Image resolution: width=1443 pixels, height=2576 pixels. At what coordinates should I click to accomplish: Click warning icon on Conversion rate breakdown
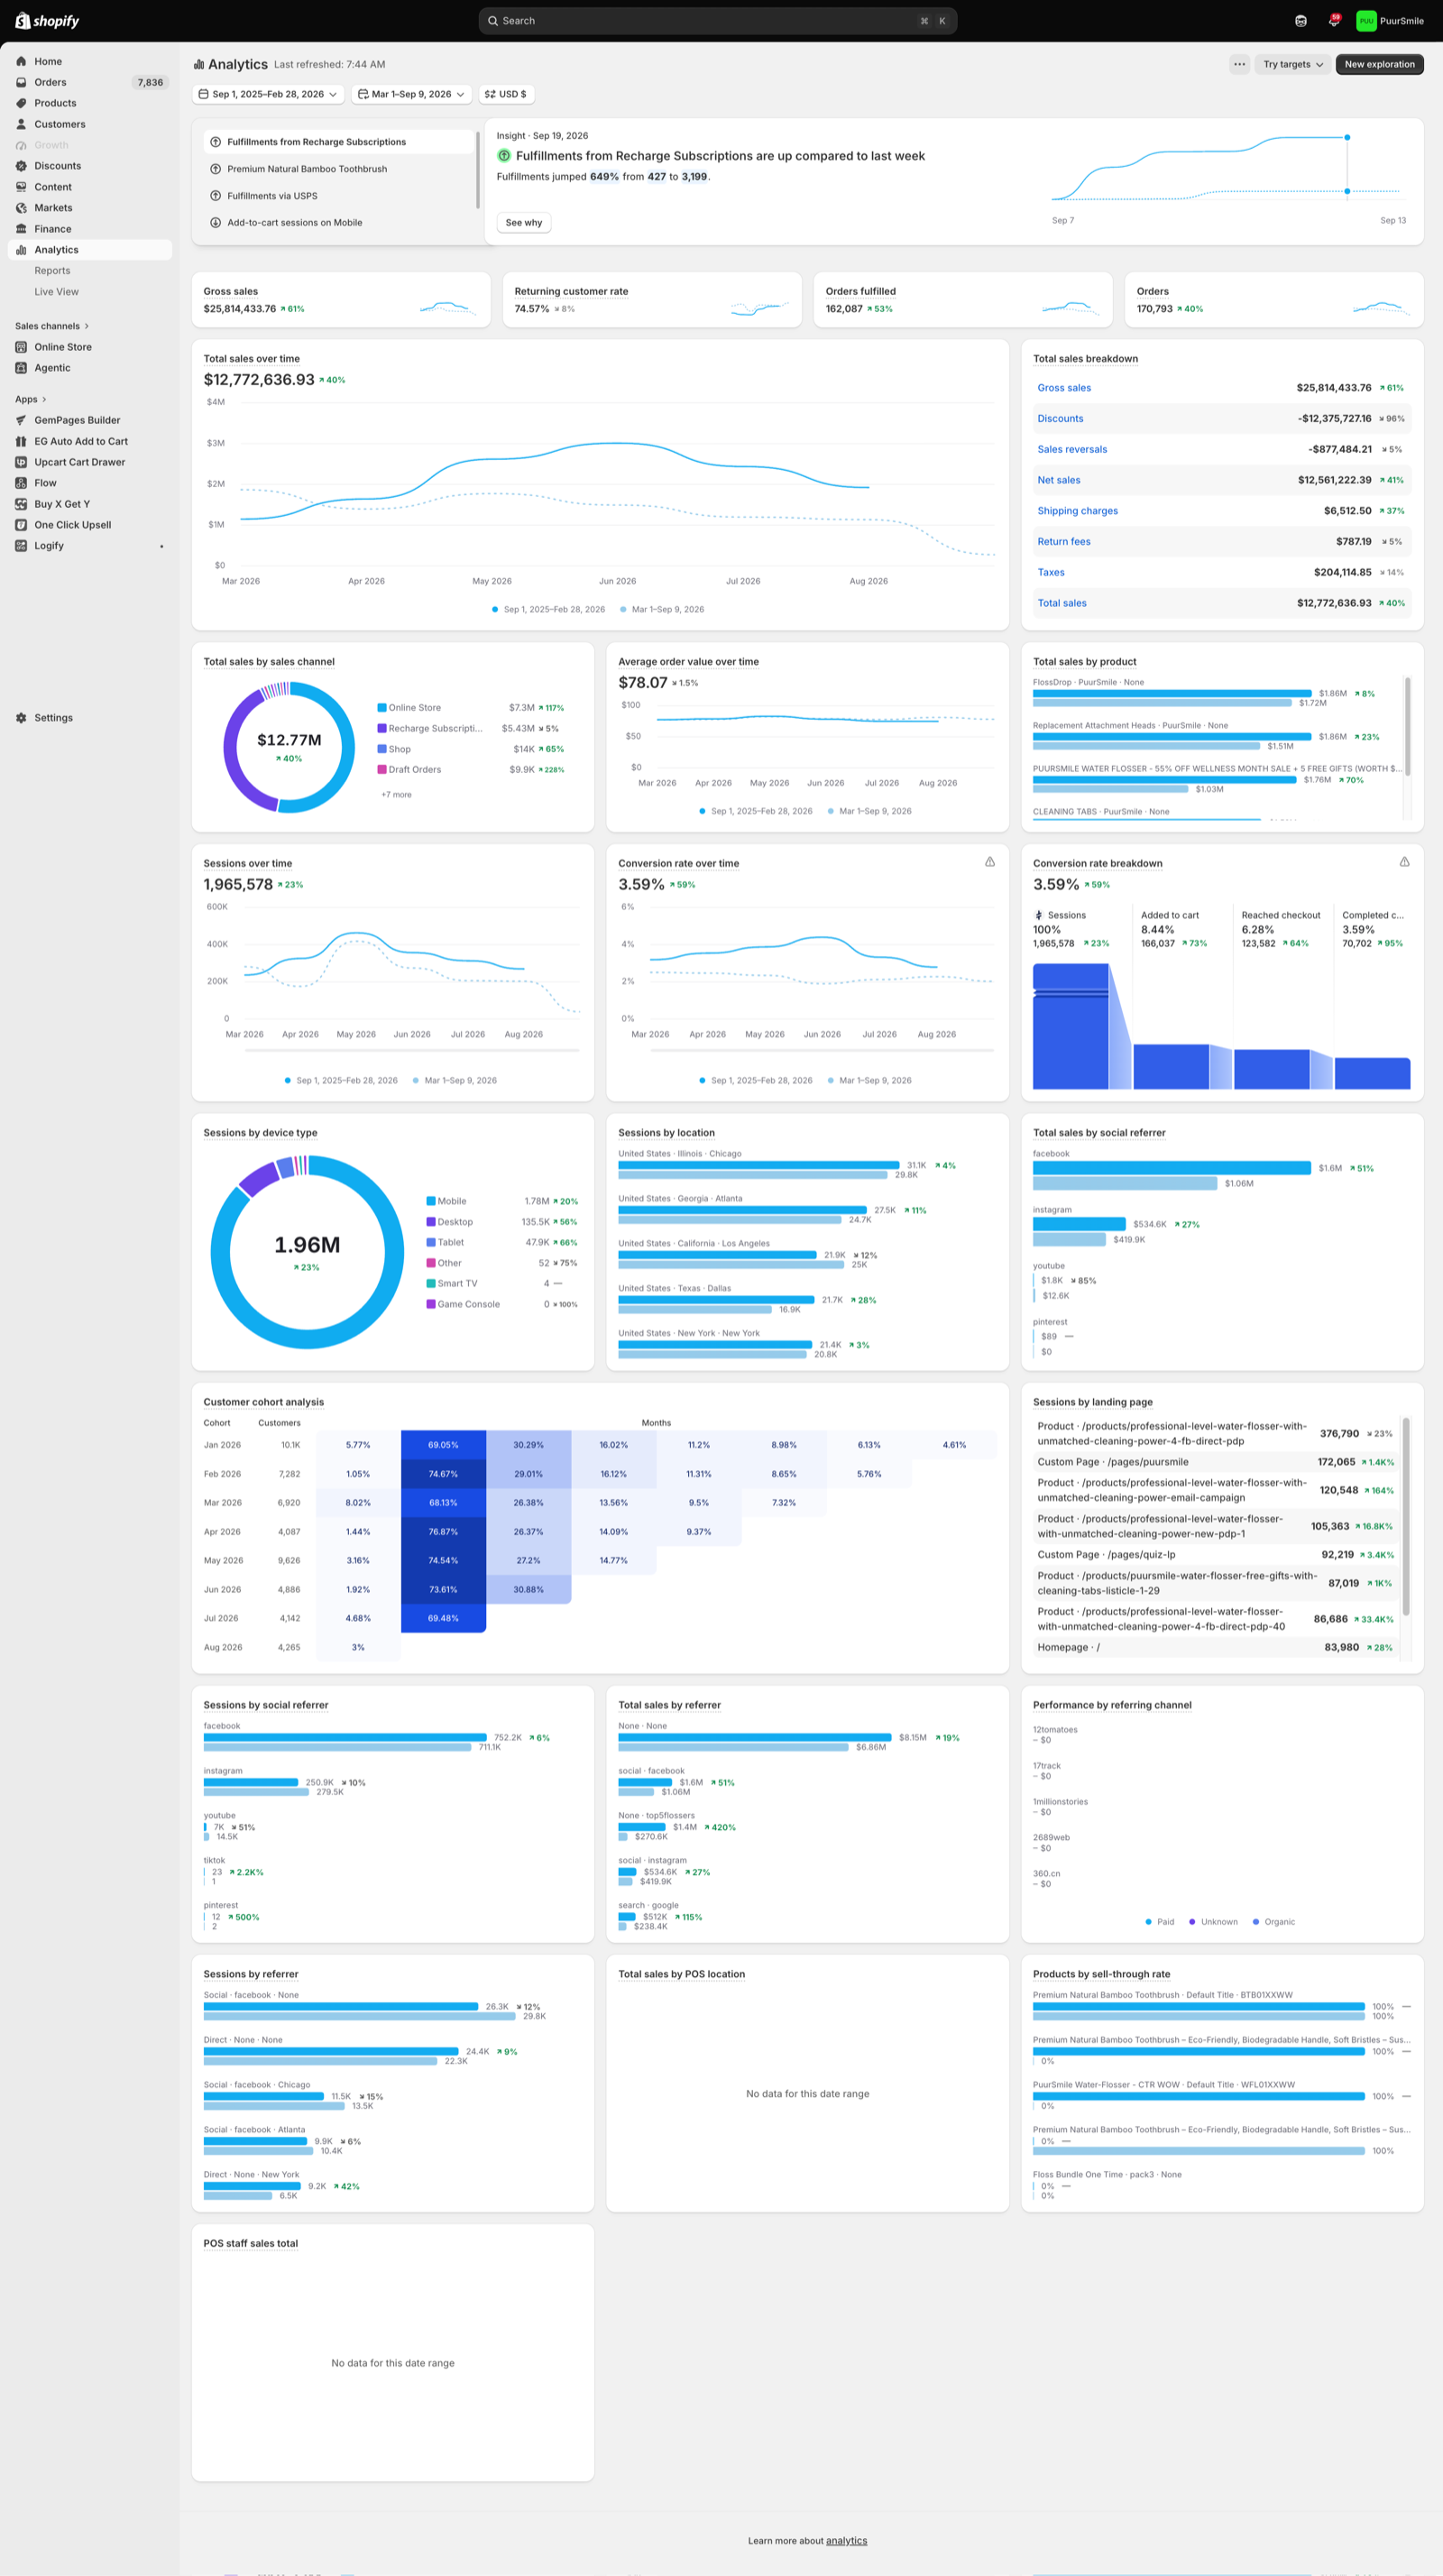[x=1404, y=862]
